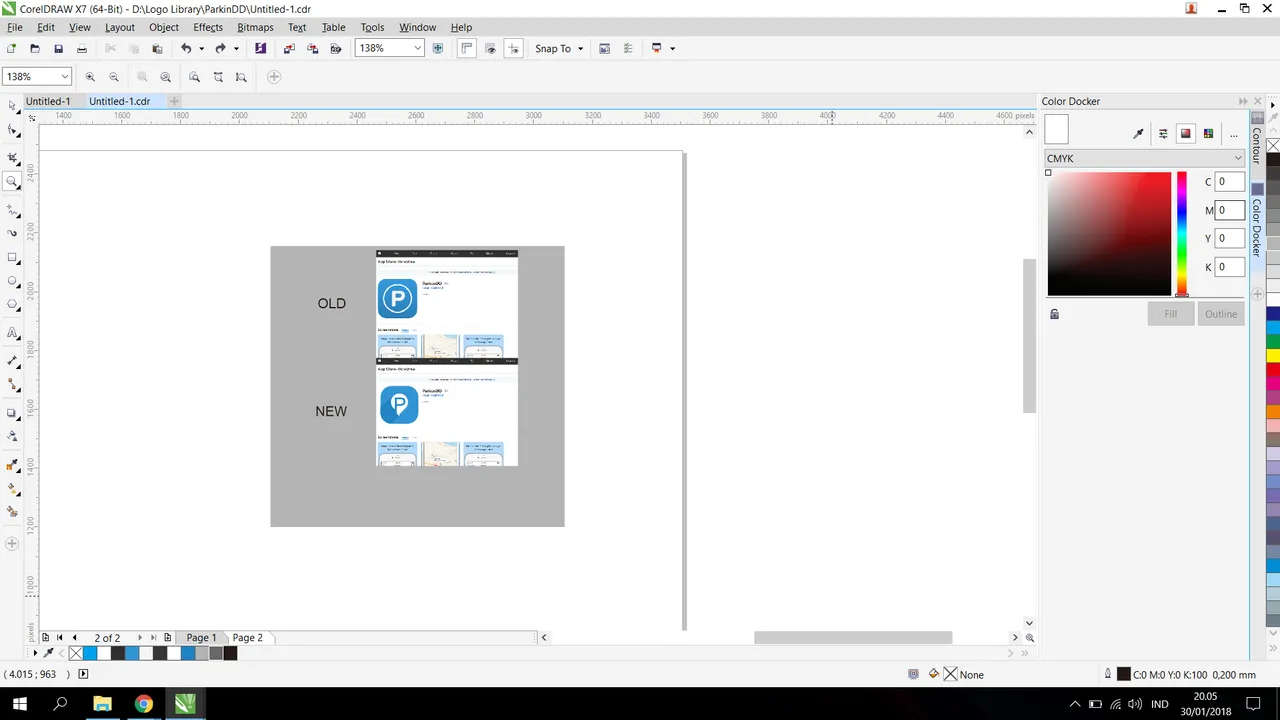This screenshot has height=720, width=1280.
Task: Expand the Redo history dropdown arrow
Action: (x=236, y=48)
